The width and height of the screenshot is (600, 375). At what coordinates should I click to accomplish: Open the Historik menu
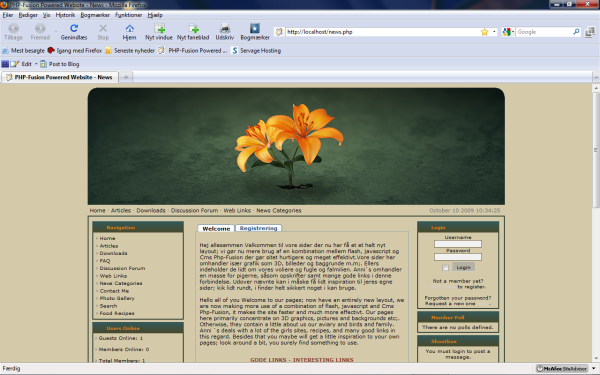click(x=65, y=15)
